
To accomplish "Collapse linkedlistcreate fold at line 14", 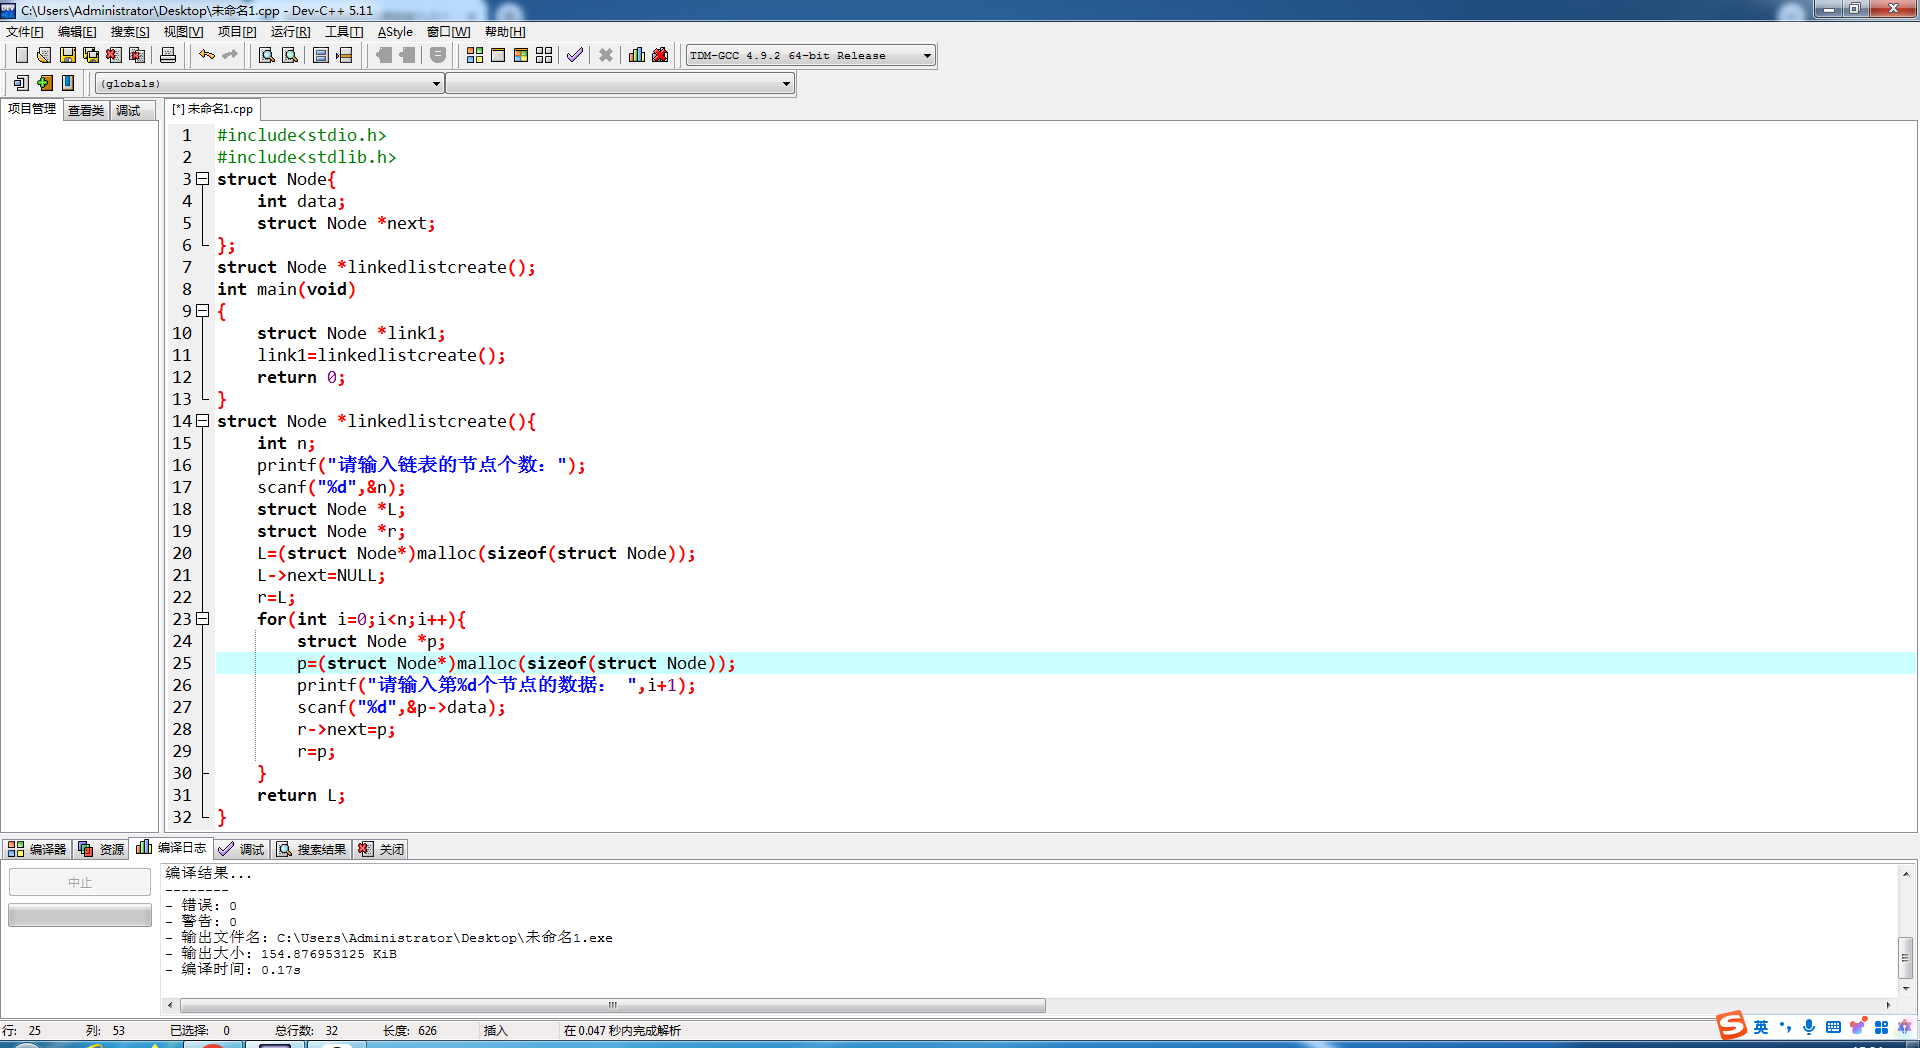I will coord(203,421).
